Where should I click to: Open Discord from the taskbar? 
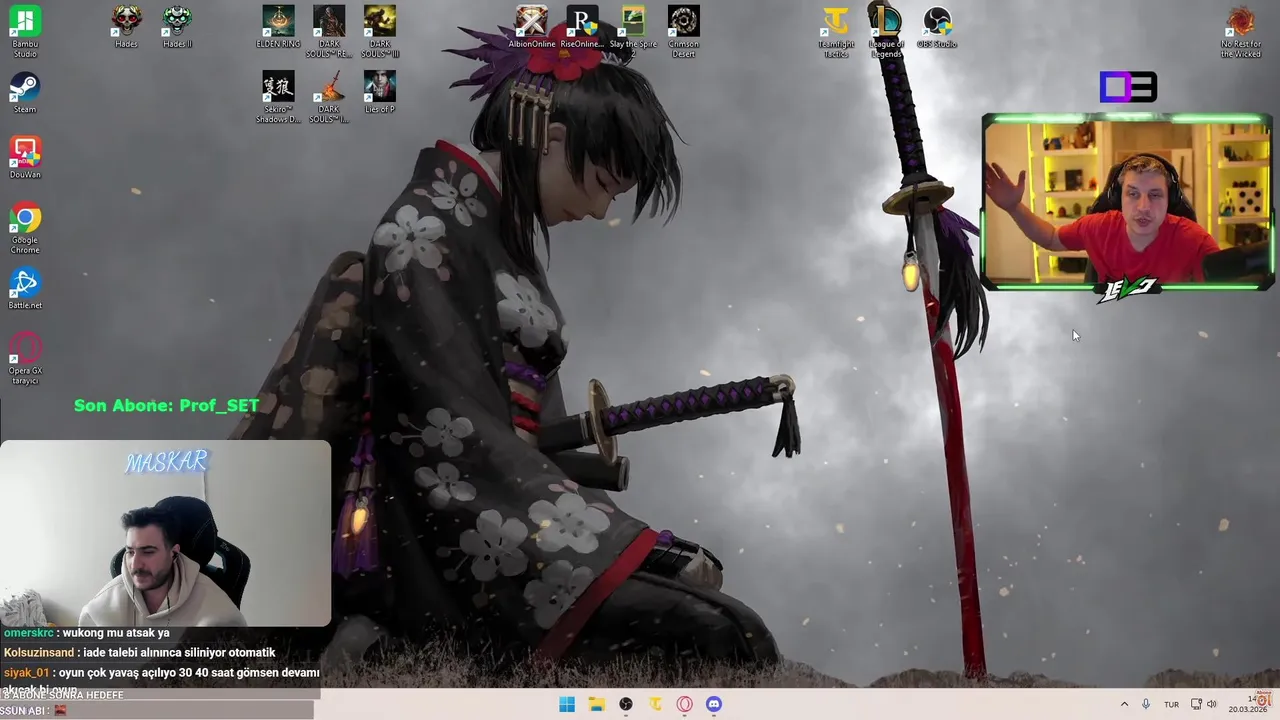714,704
